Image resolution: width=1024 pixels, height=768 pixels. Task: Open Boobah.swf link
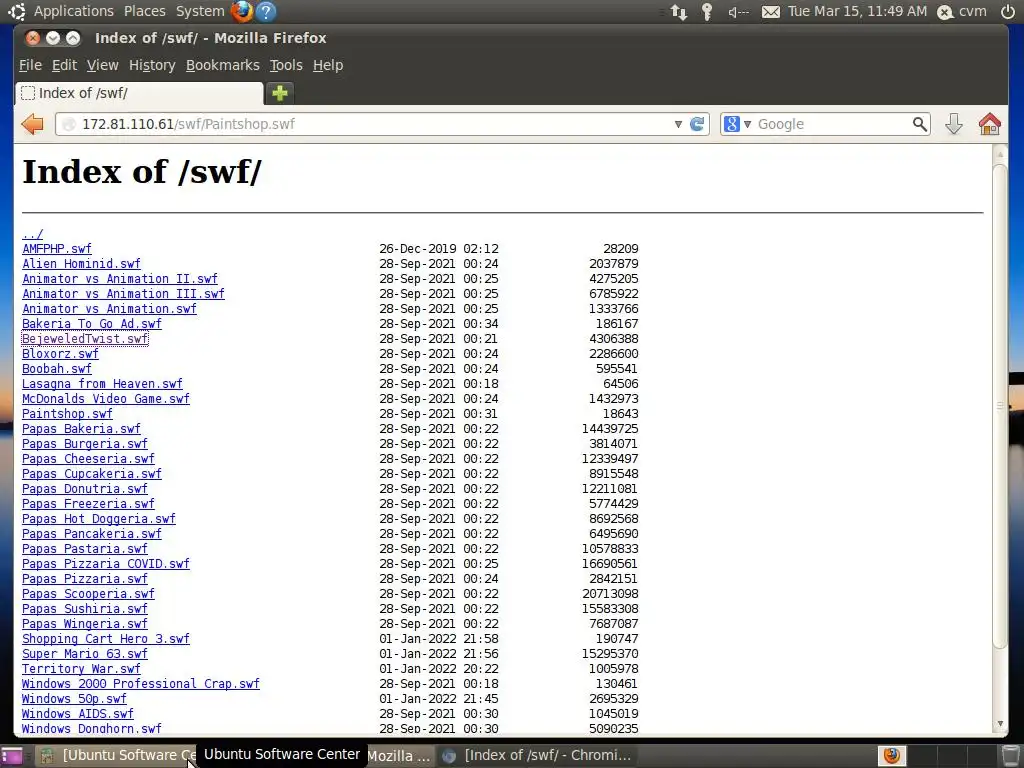pyautogui.click(x=57, y=369)
